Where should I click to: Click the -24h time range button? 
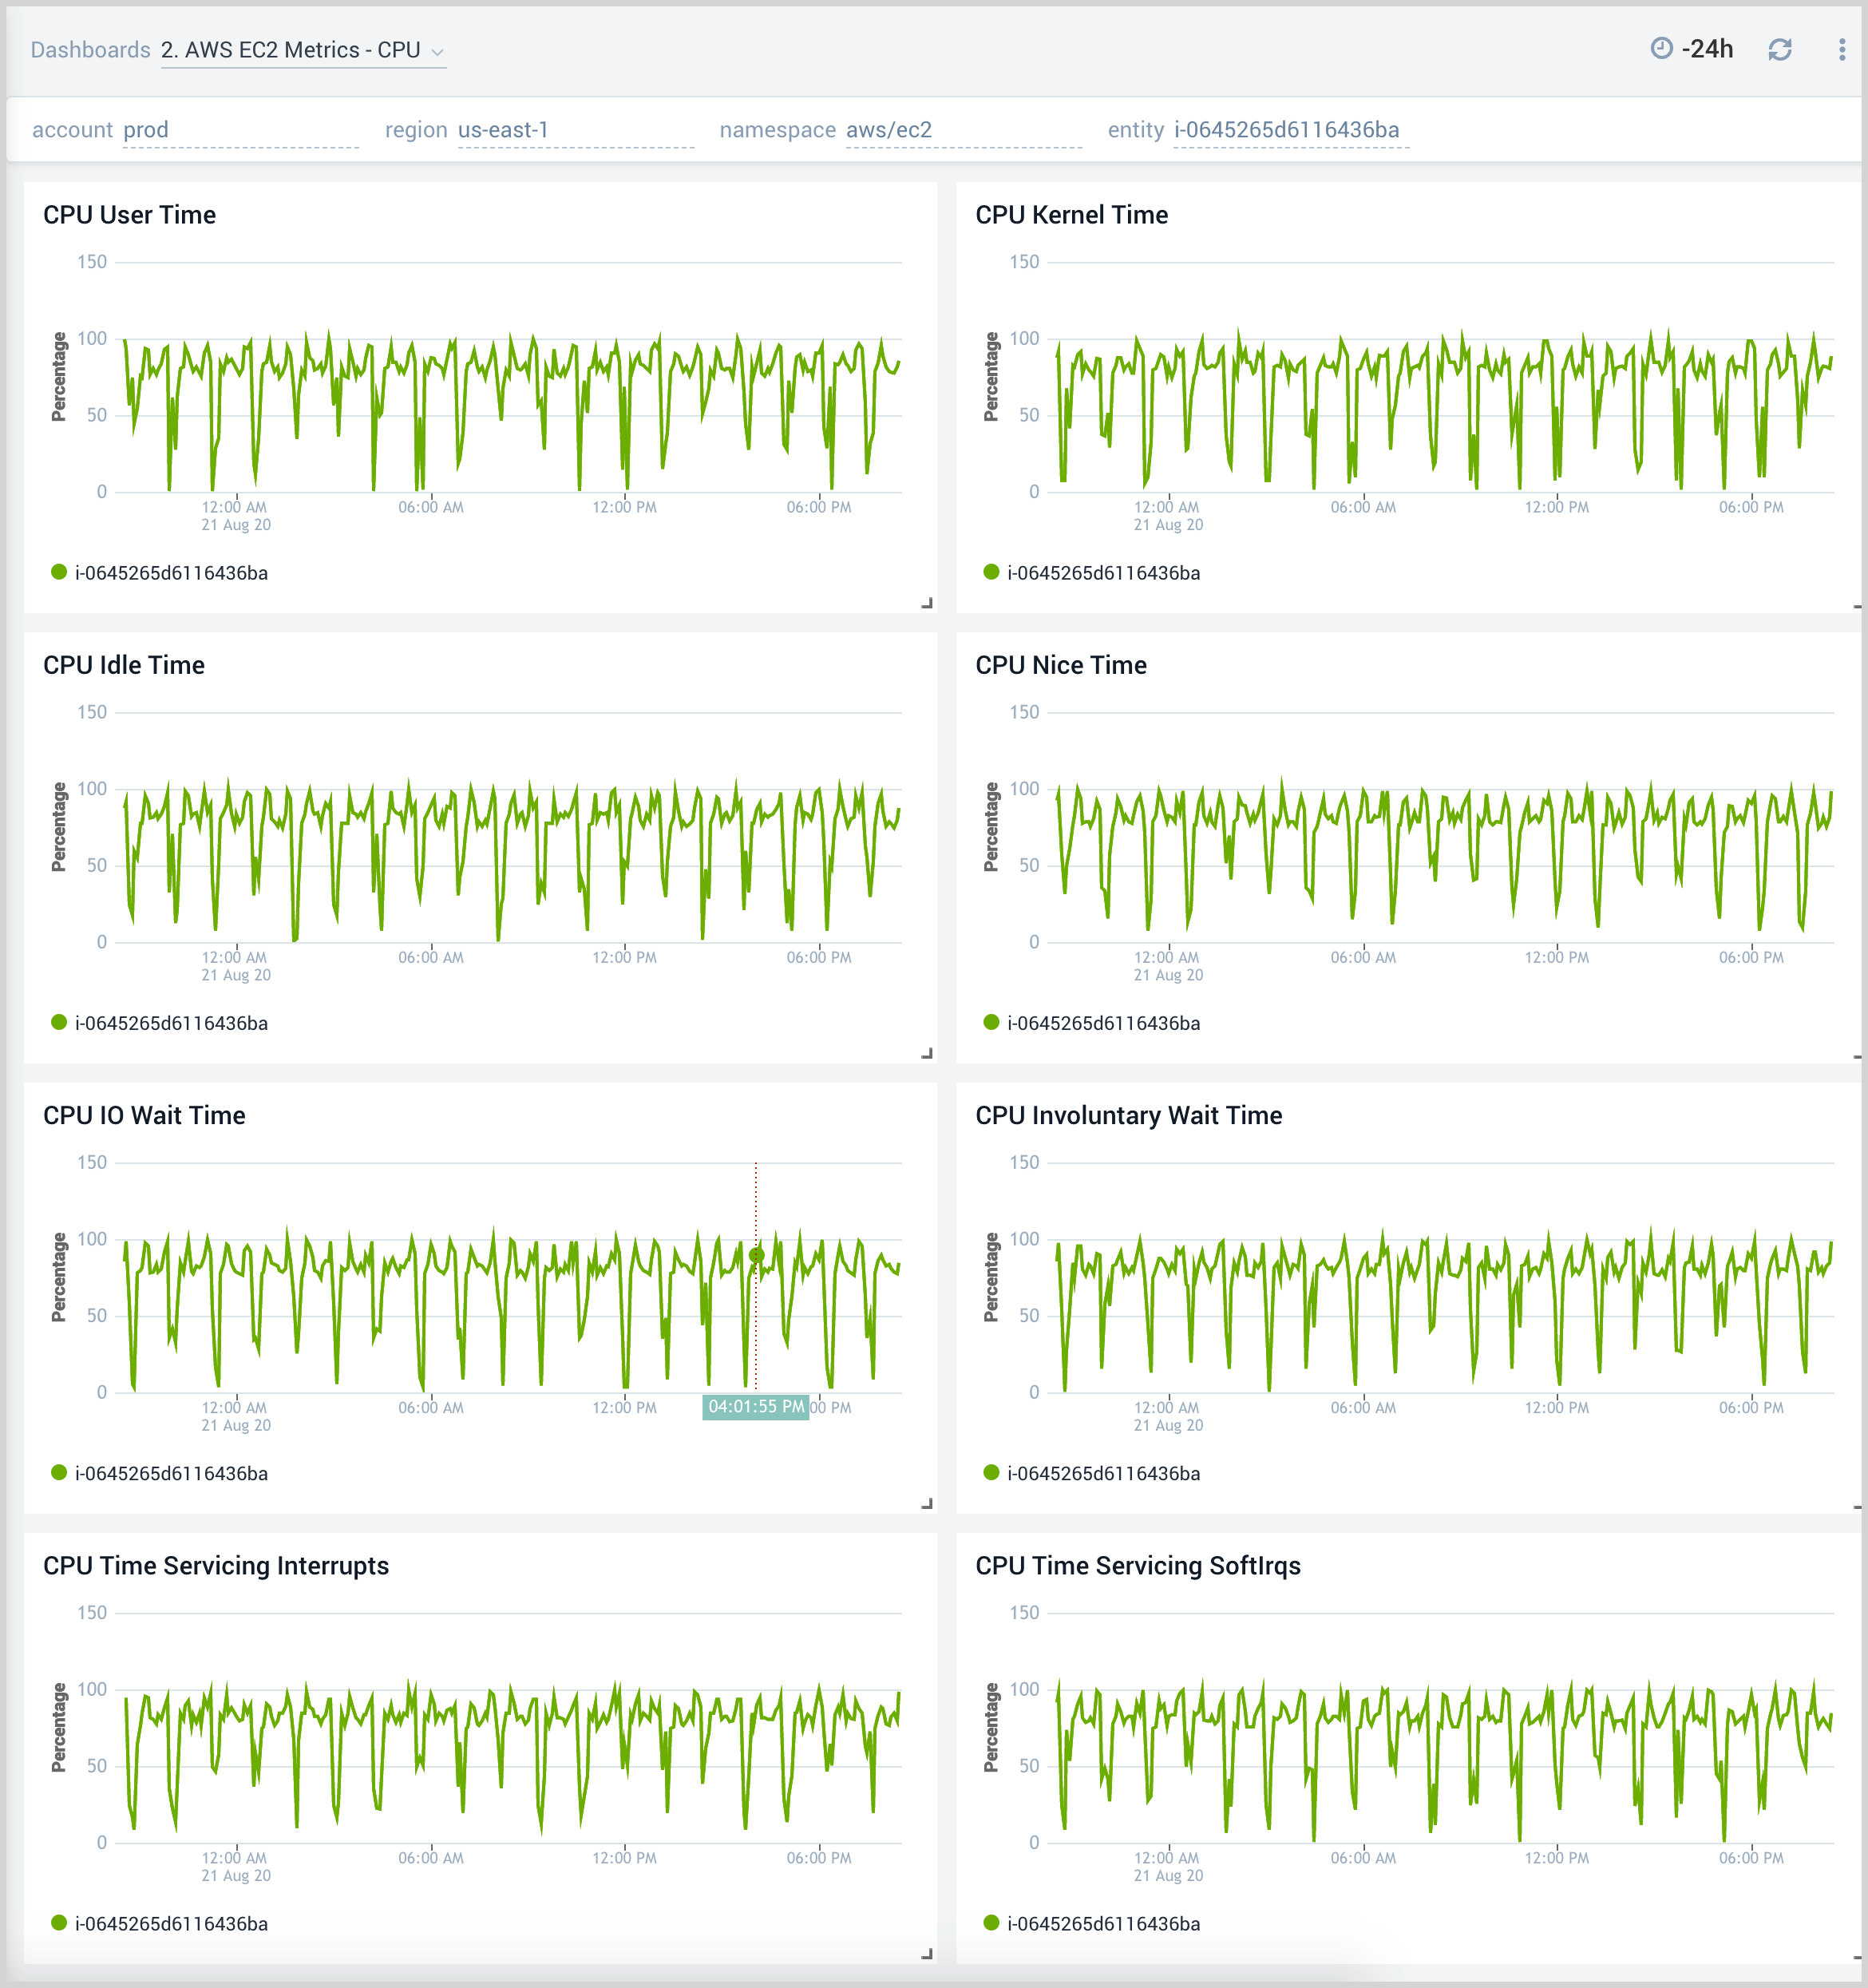[1707, 48]
